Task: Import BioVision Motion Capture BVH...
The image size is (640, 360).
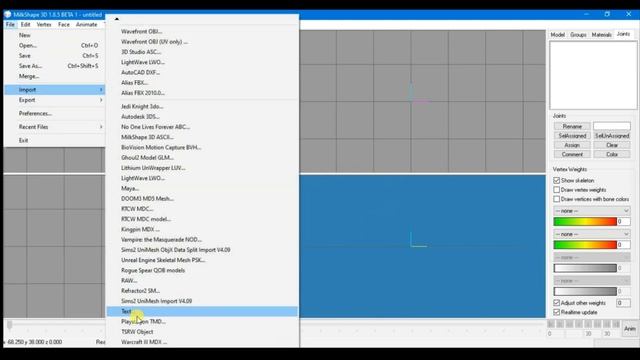Action: tap(202, 147)
